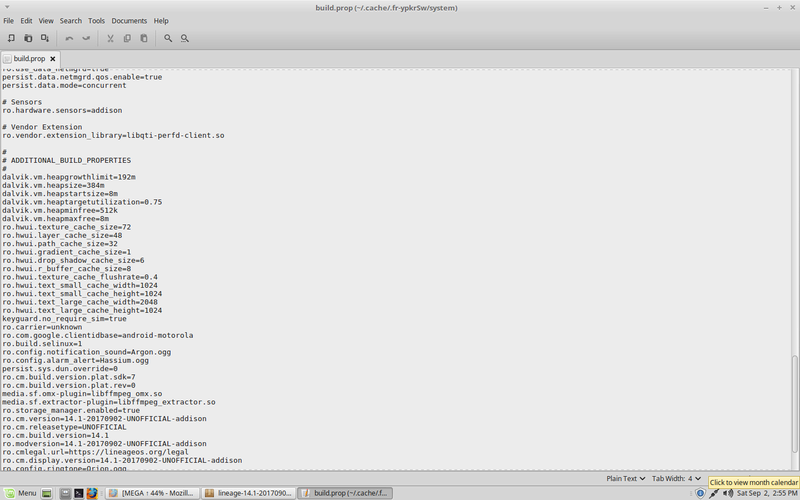This screenshot has width=800, height=500.
Task: Click the '# Sensors' comment line
Action: click(x=22, y=102)
